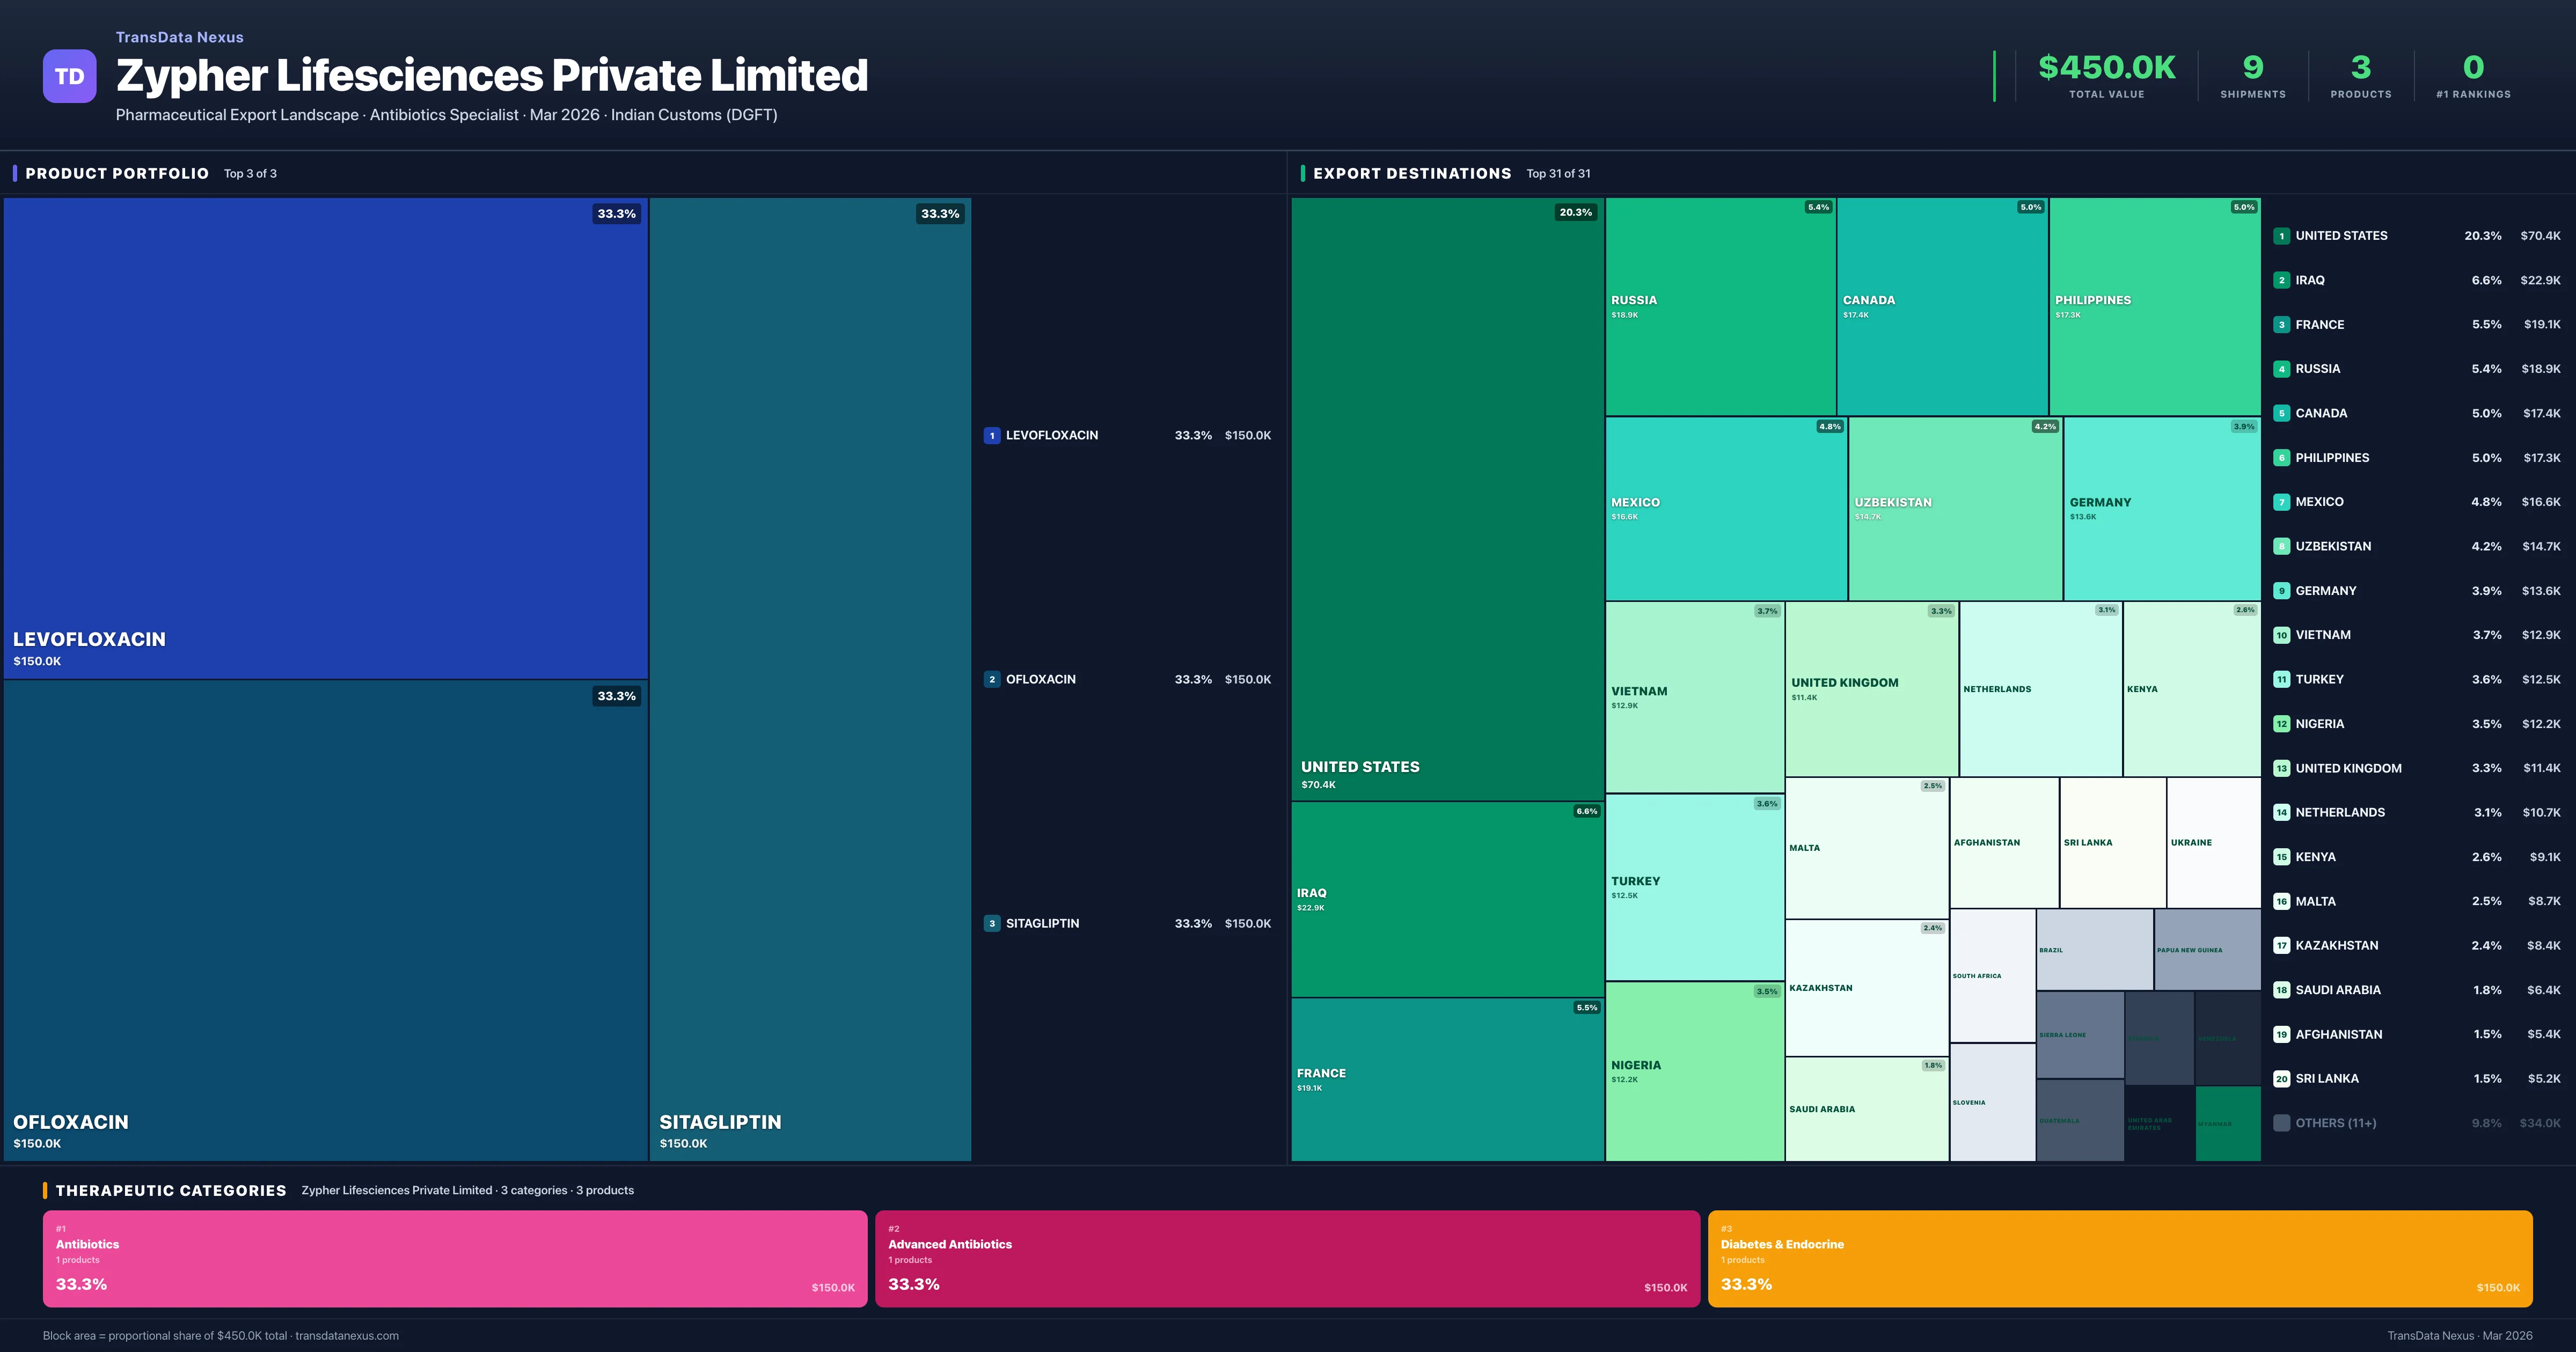Image resolution: width=2576 pixels, height=1352 pixels.
Task: Select the United States destination block
Action: coord(1447,498)
